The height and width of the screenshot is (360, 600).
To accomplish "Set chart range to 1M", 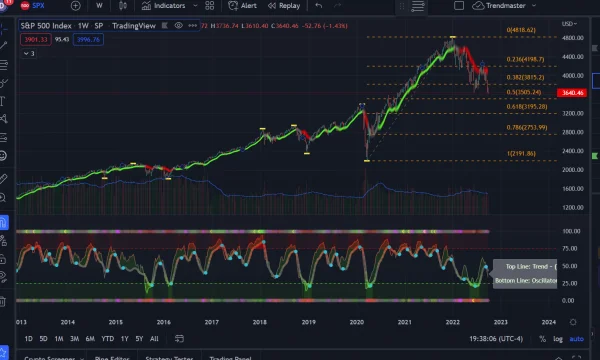I will point(59,339).
